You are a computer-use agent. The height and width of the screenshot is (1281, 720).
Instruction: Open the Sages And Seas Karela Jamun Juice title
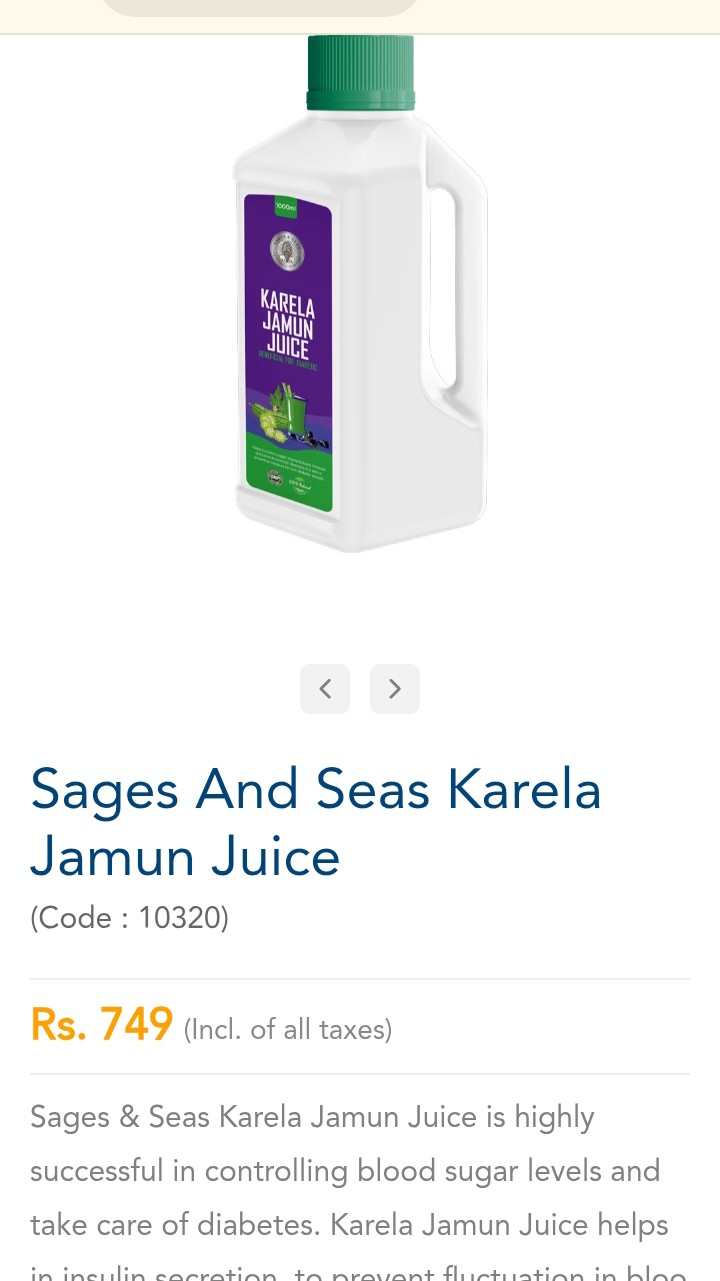(x=316, y=823)
